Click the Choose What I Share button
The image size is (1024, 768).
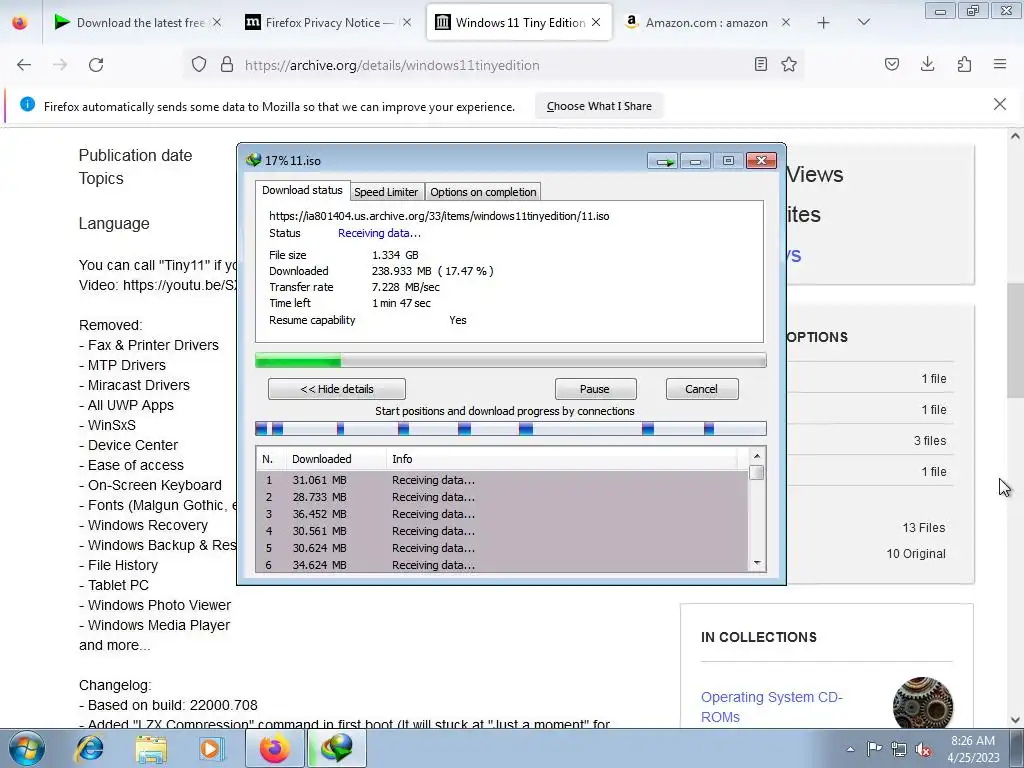[x=599, y=106]
